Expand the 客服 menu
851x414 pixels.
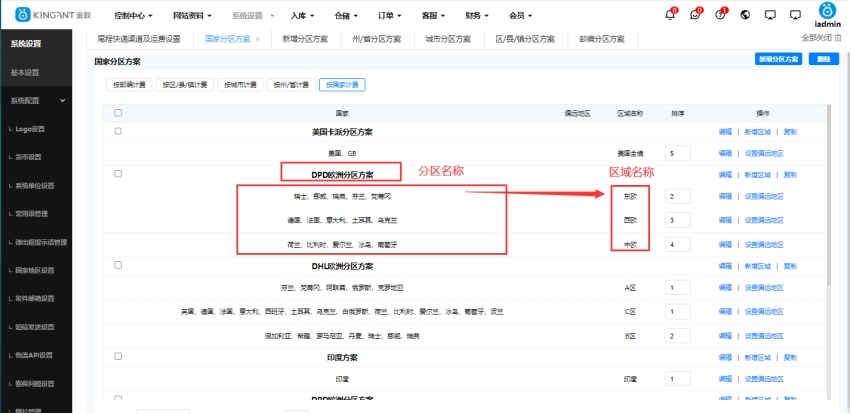(x=433, y=16)
